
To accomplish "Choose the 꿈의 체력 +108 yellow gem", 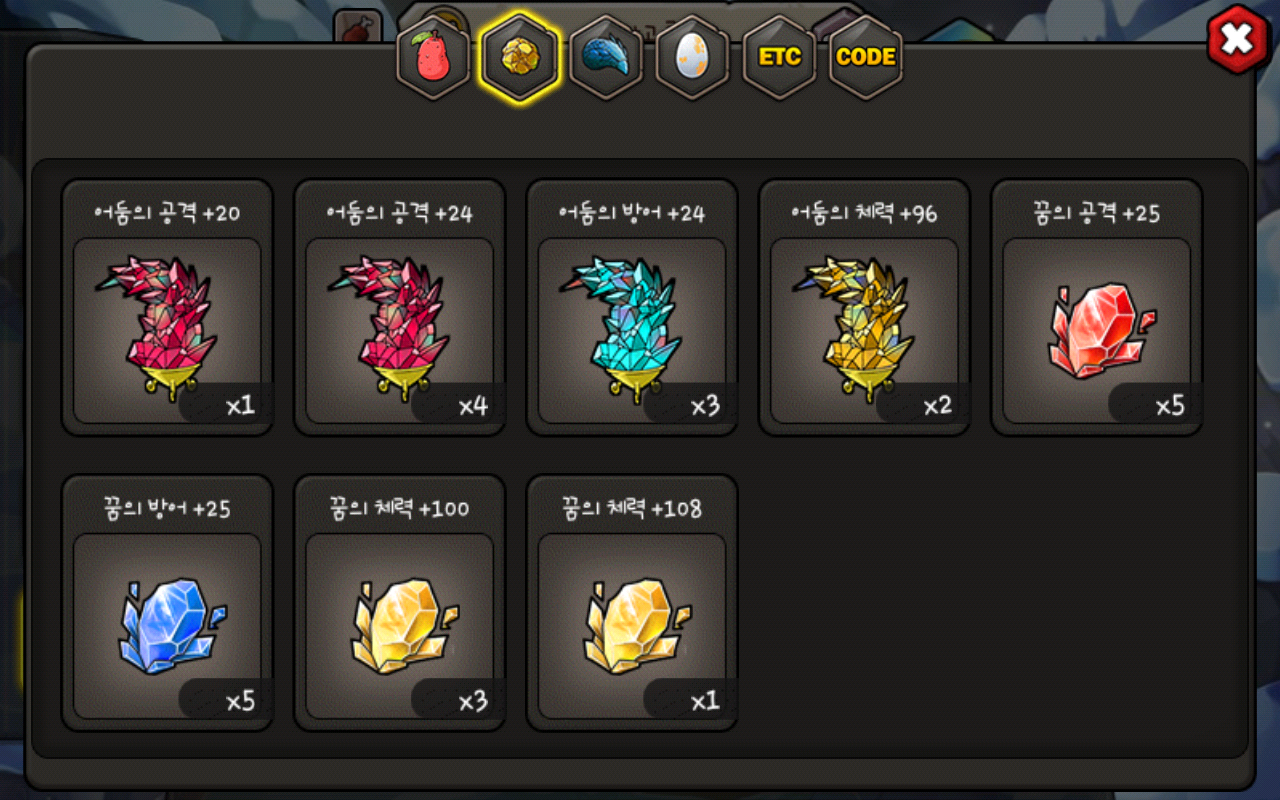I will [632, 603].
